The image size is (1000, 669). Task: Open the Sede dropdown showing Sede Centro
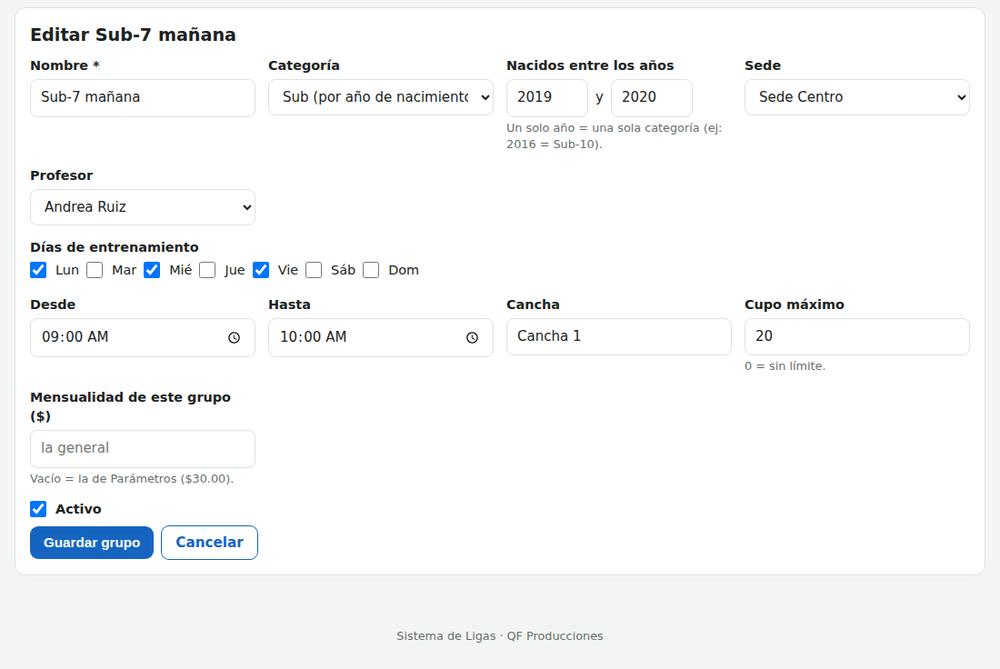tap(857, 97)
